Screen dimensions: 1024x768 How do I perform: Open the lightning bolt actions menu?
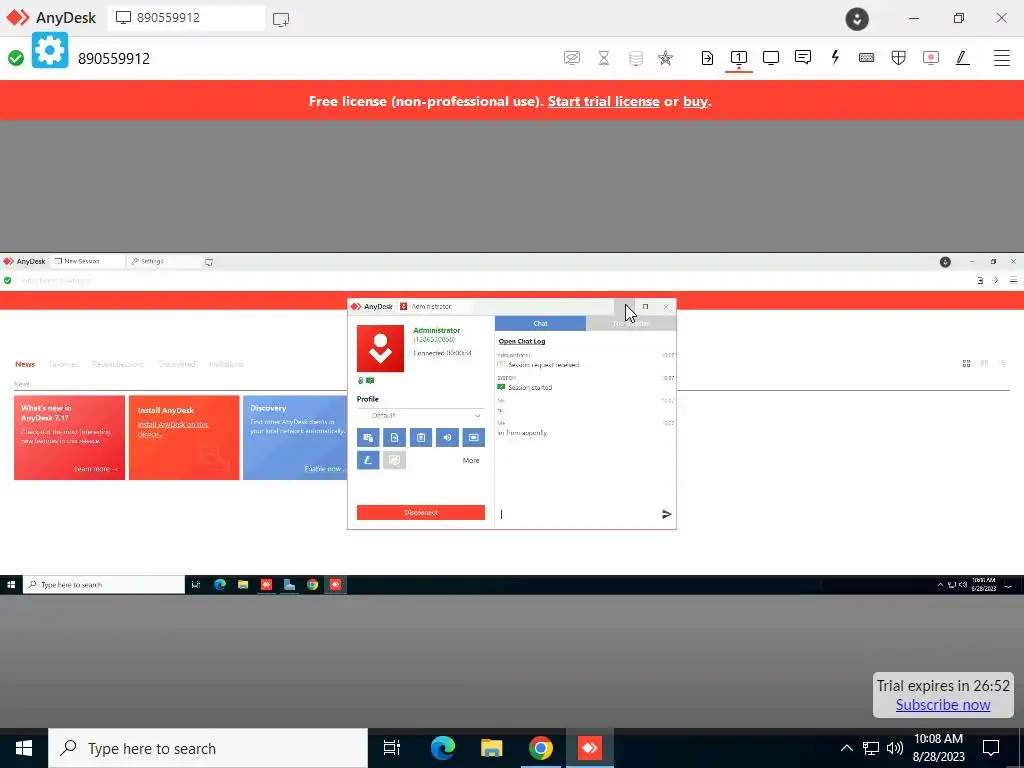coord(835,57)
